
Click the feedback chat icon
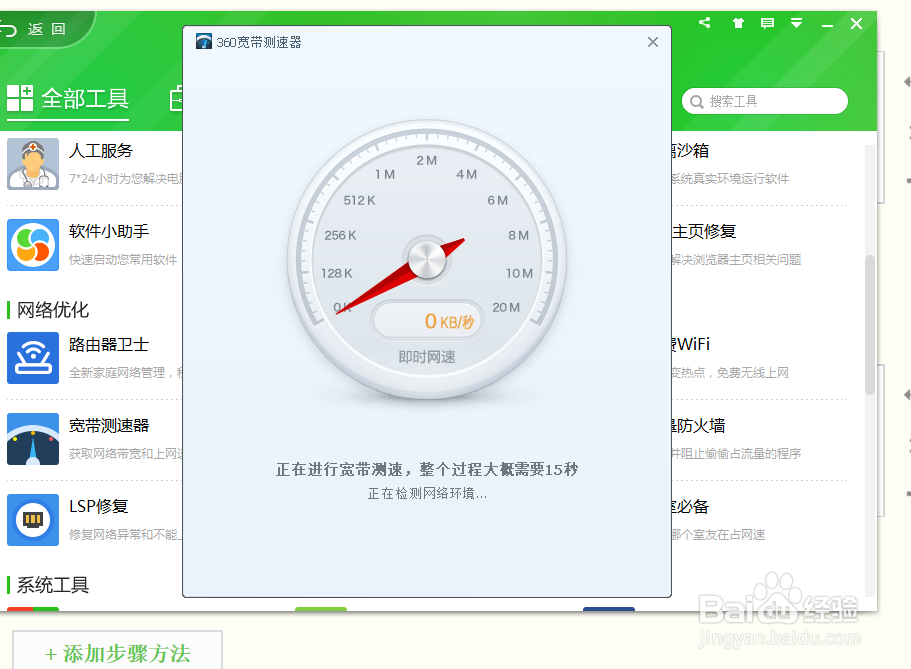tap(766, 22)
